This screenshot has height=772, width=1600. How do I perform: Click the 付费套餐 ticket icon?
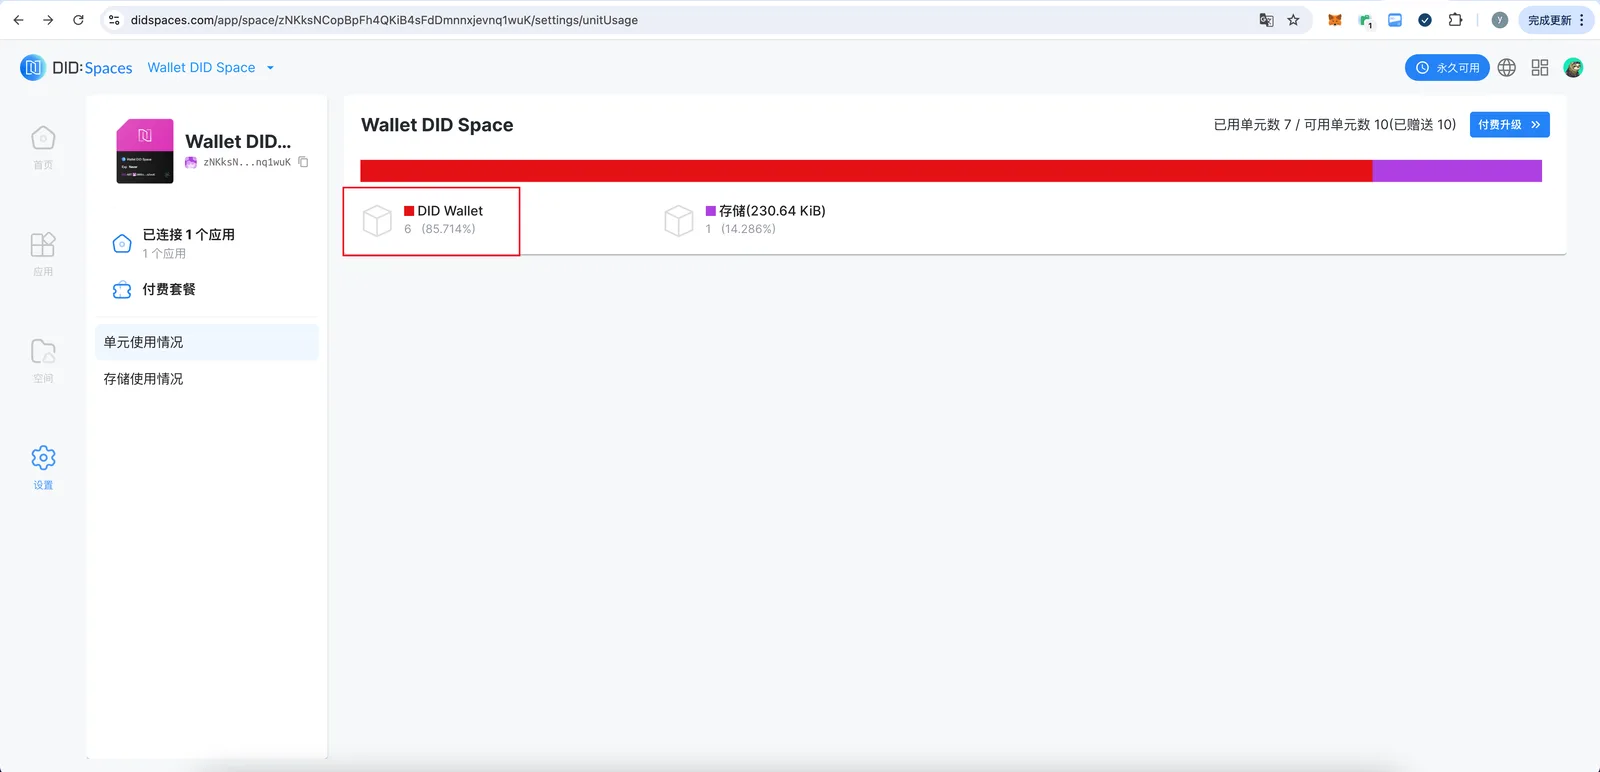pos(122,290)
